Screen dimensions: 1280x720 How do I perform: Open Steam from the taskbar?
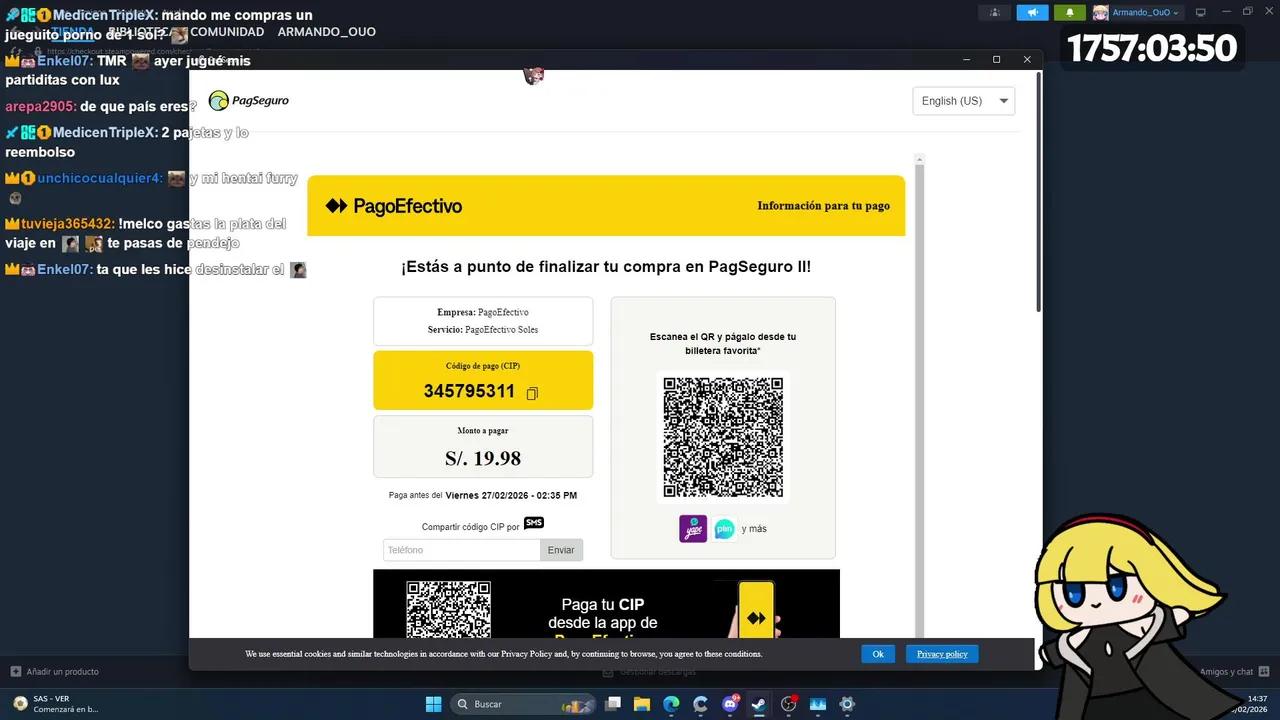pos(759,704)
